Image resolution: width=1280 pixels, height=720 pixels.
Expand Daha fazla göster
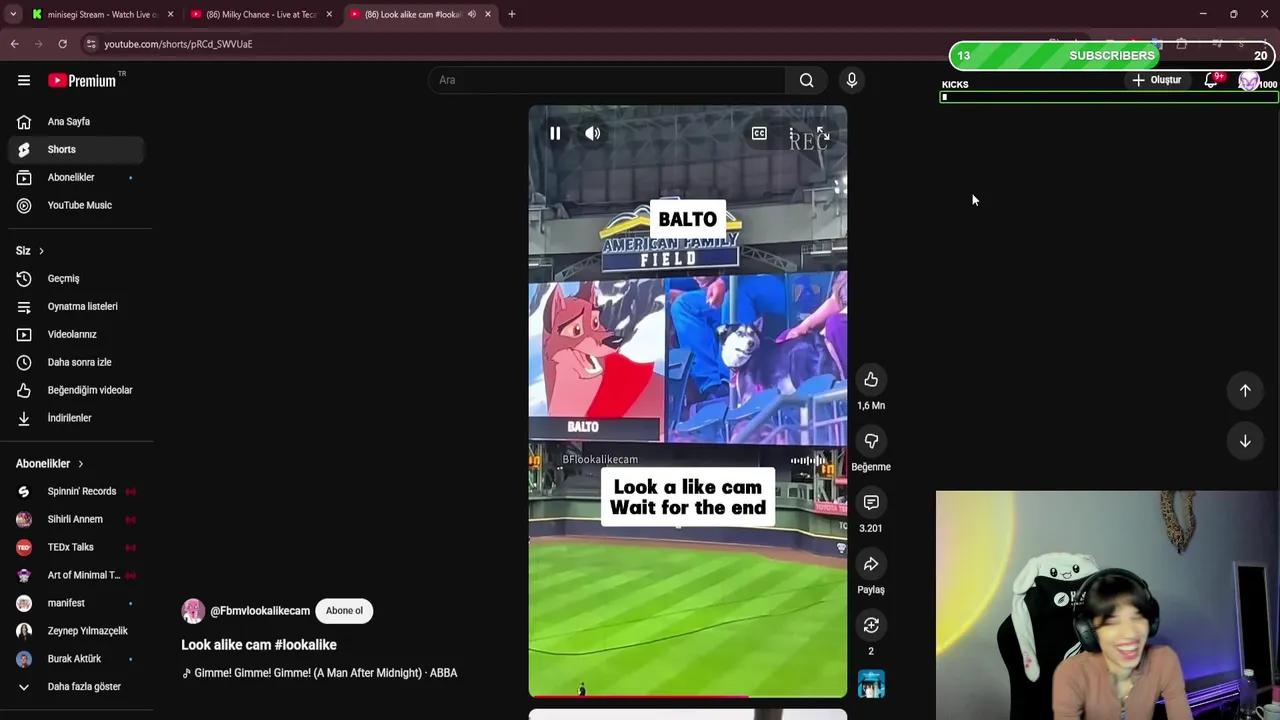coord(76,687)
